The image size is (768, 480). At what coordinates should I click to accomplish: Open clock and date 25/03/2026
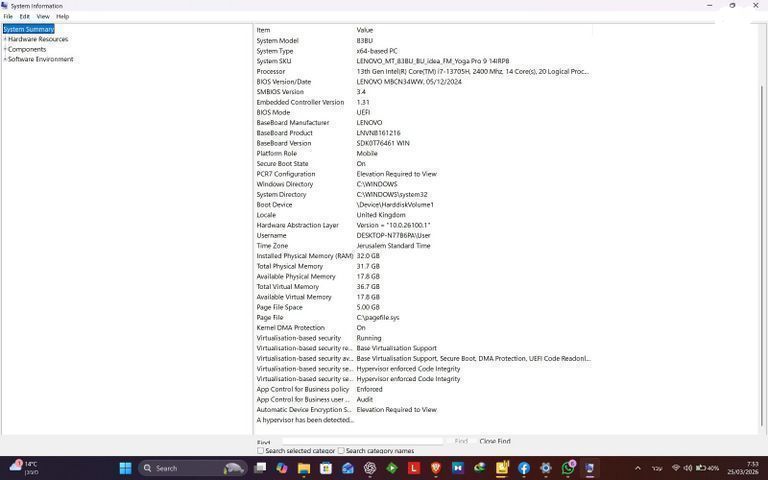click(x=743, y=468)
